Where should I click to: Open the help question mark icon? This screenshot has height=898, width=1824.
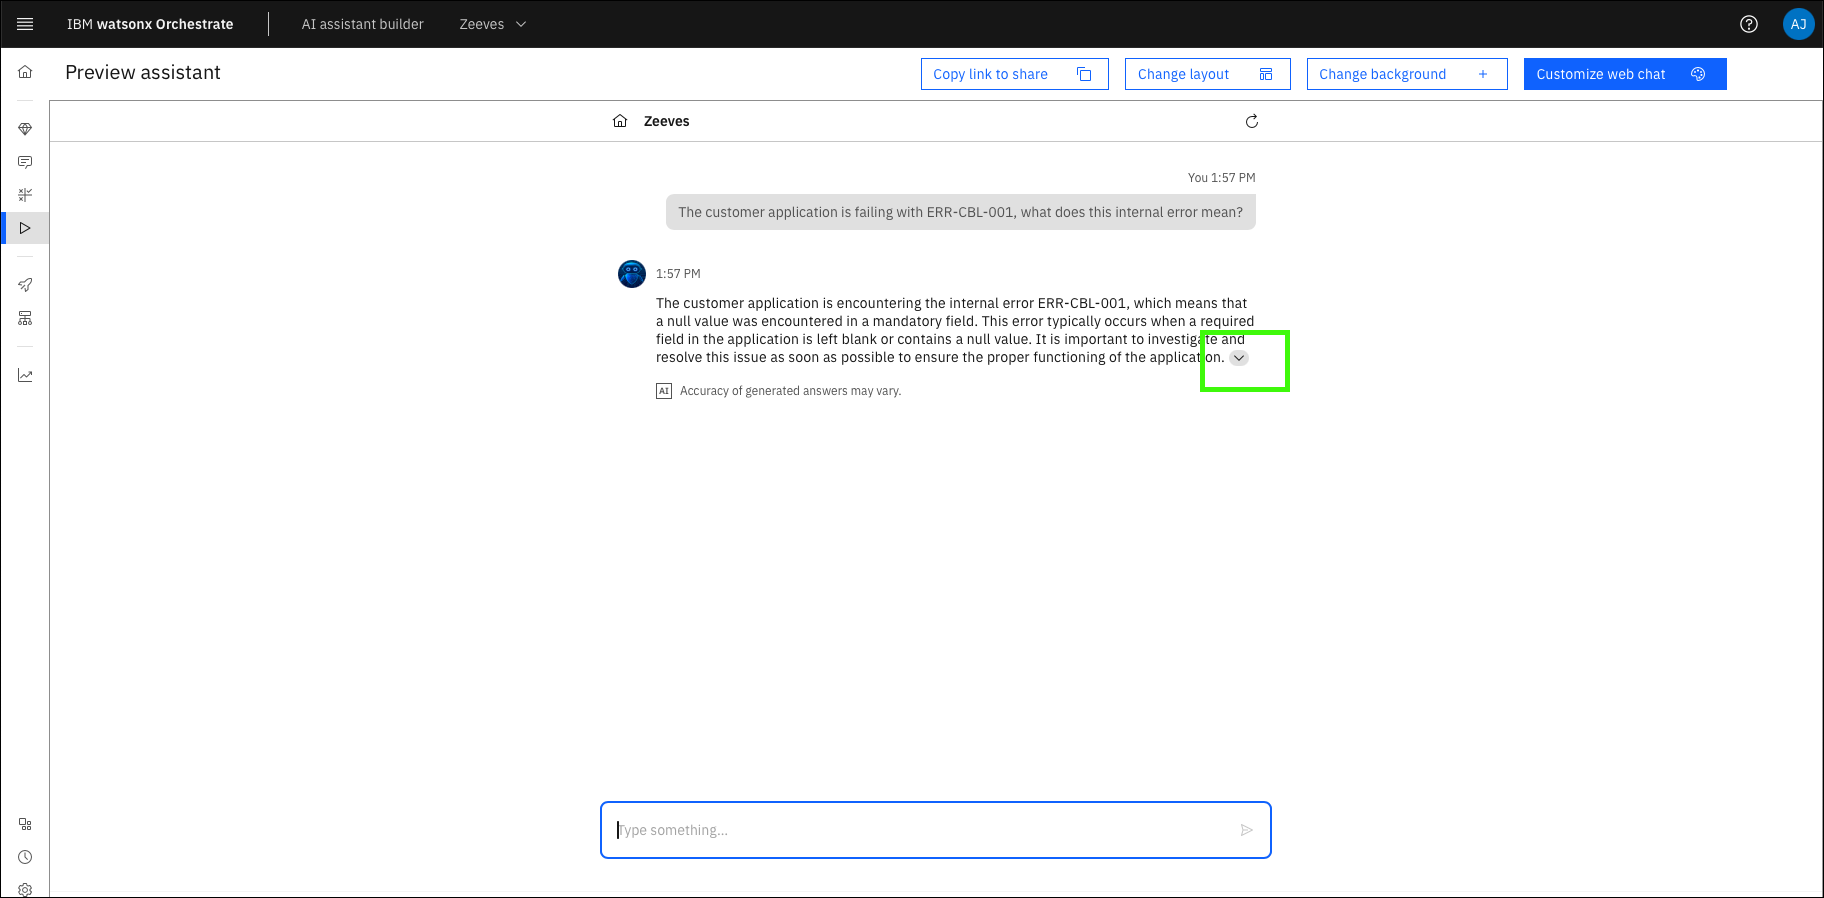pyautogui.click(x=1748, y=24)
